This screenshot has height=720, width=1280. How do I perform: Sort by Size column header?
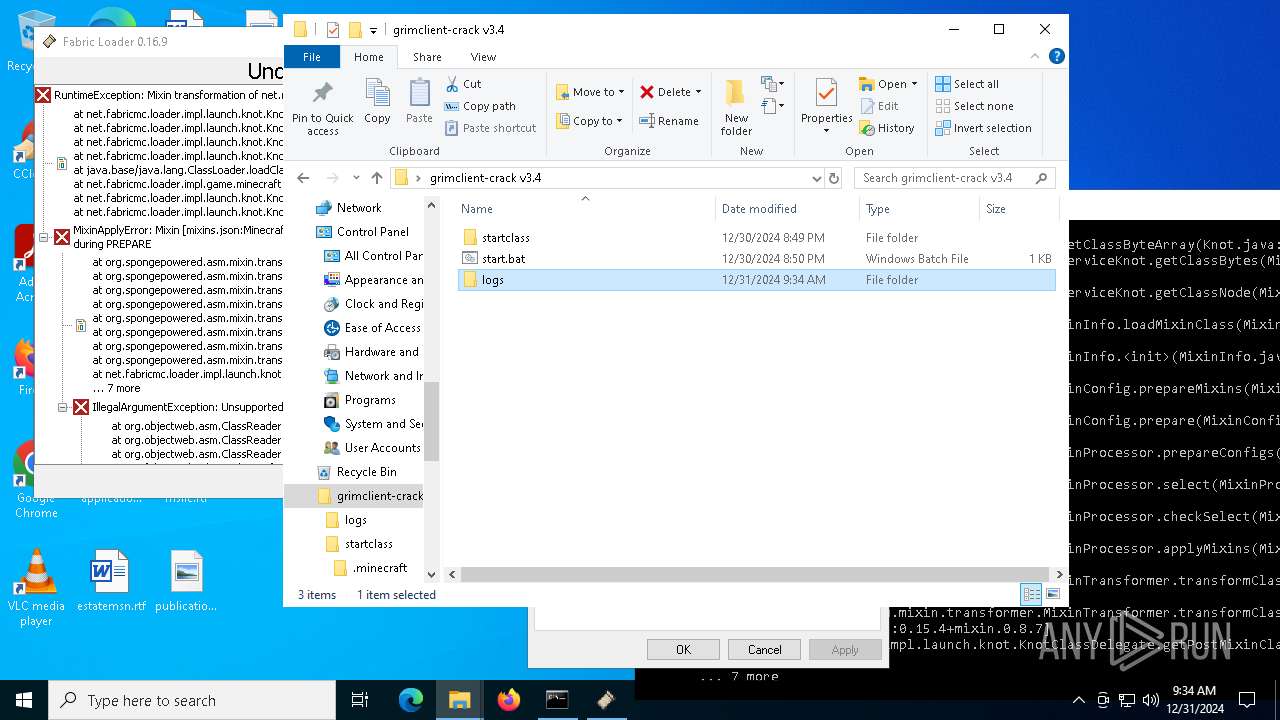1018,209
